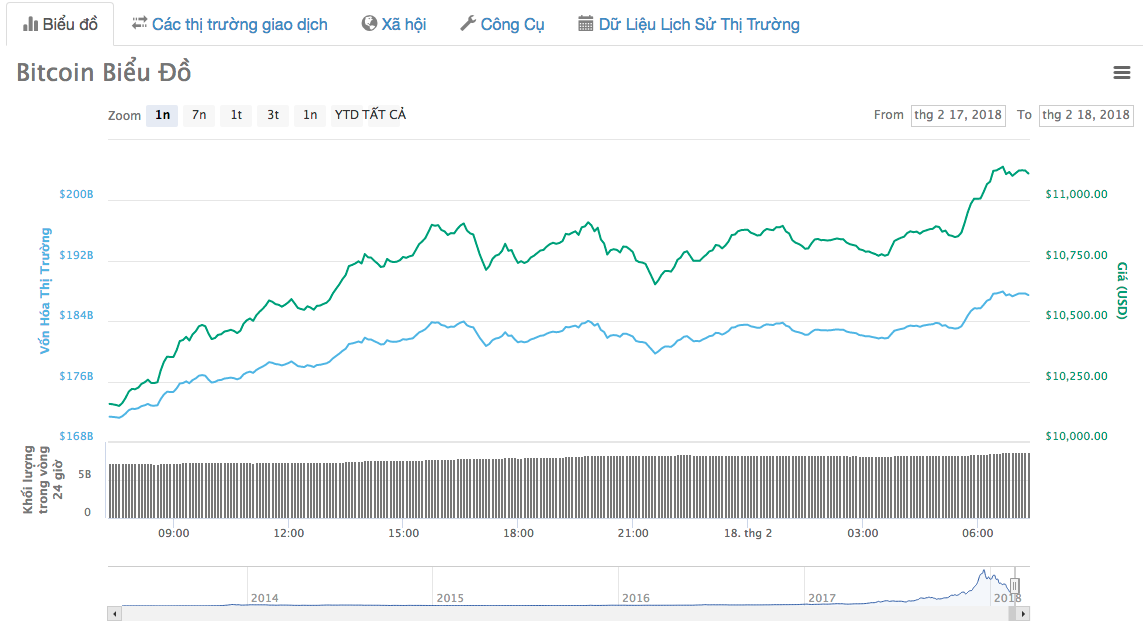
Task: Click the 18. thg 2 date axis label
Action: [748, 533]
